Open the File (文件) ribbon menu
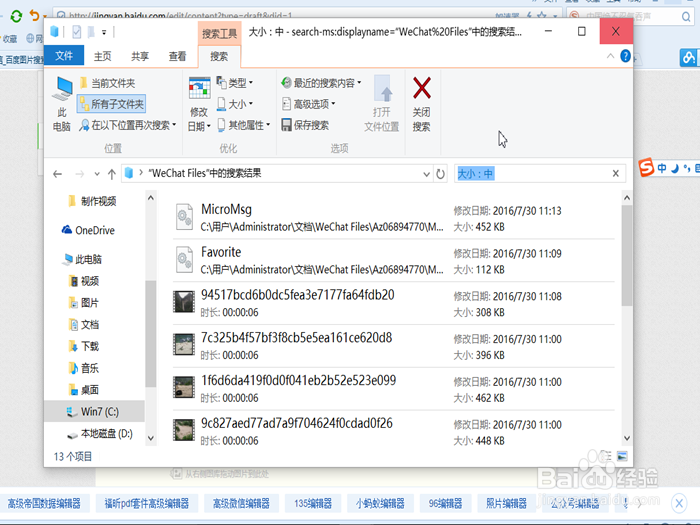 point(64,56)
